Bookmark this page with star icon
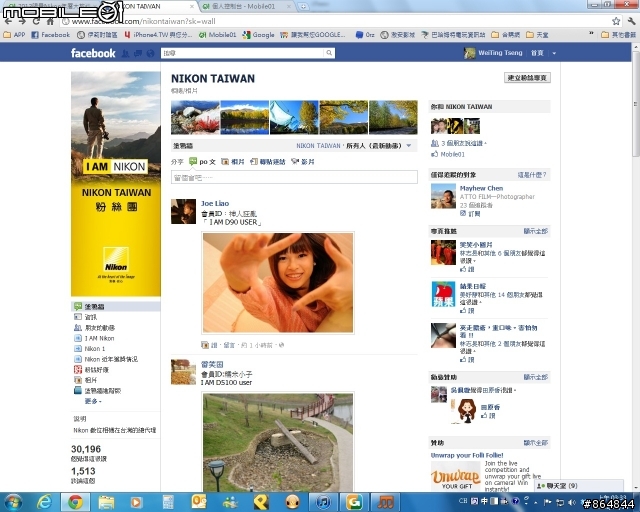Image resolution: width=640 pixels, height=512 pixels. coord(616,21)
